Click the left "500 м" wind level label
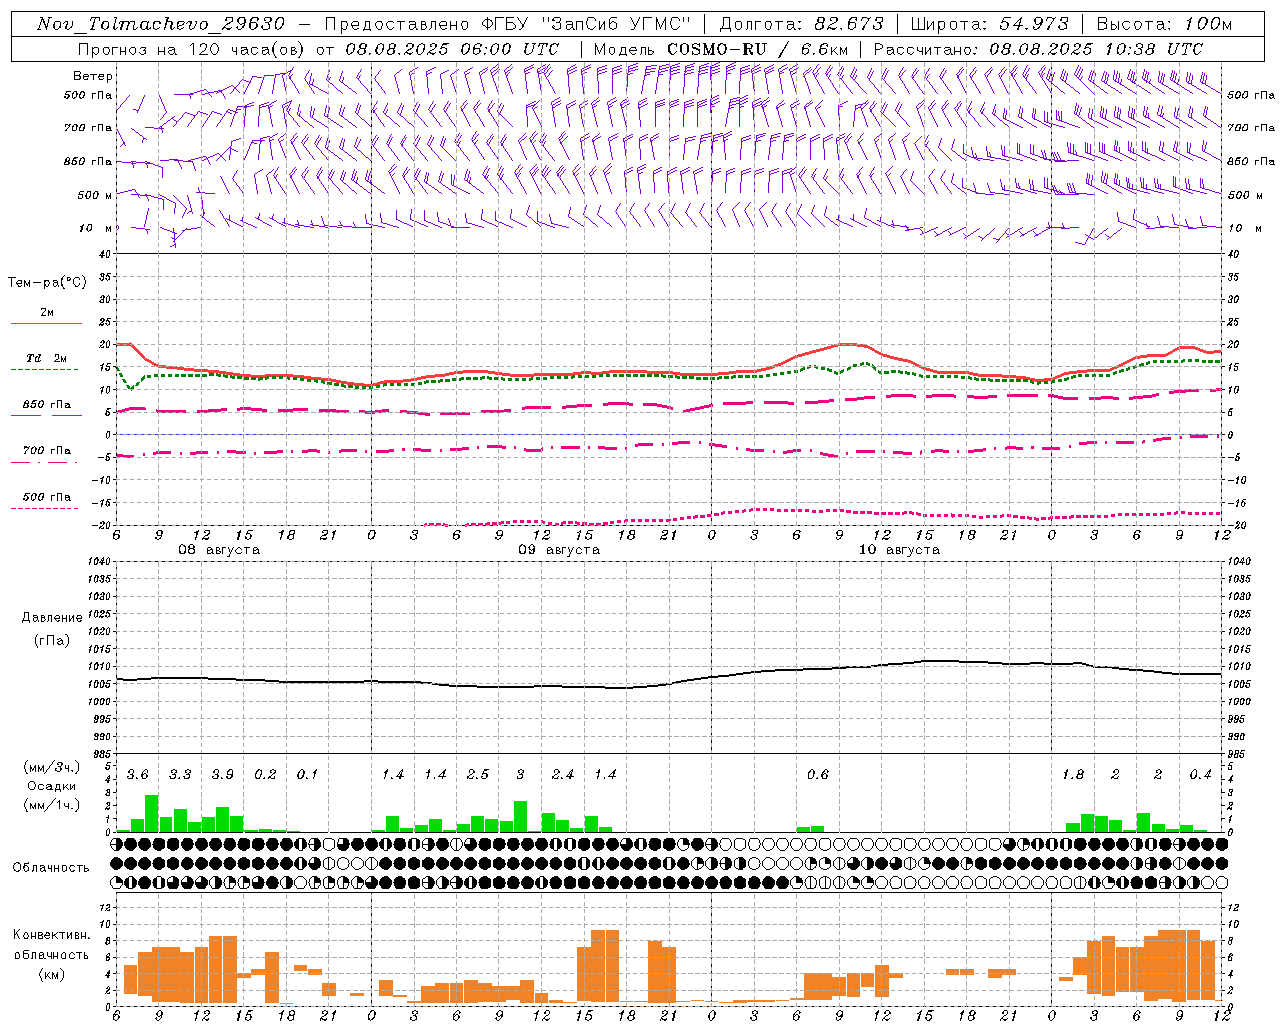Image resolution: width=1280 pixels, height=1024 pixels. coord(95,195)
